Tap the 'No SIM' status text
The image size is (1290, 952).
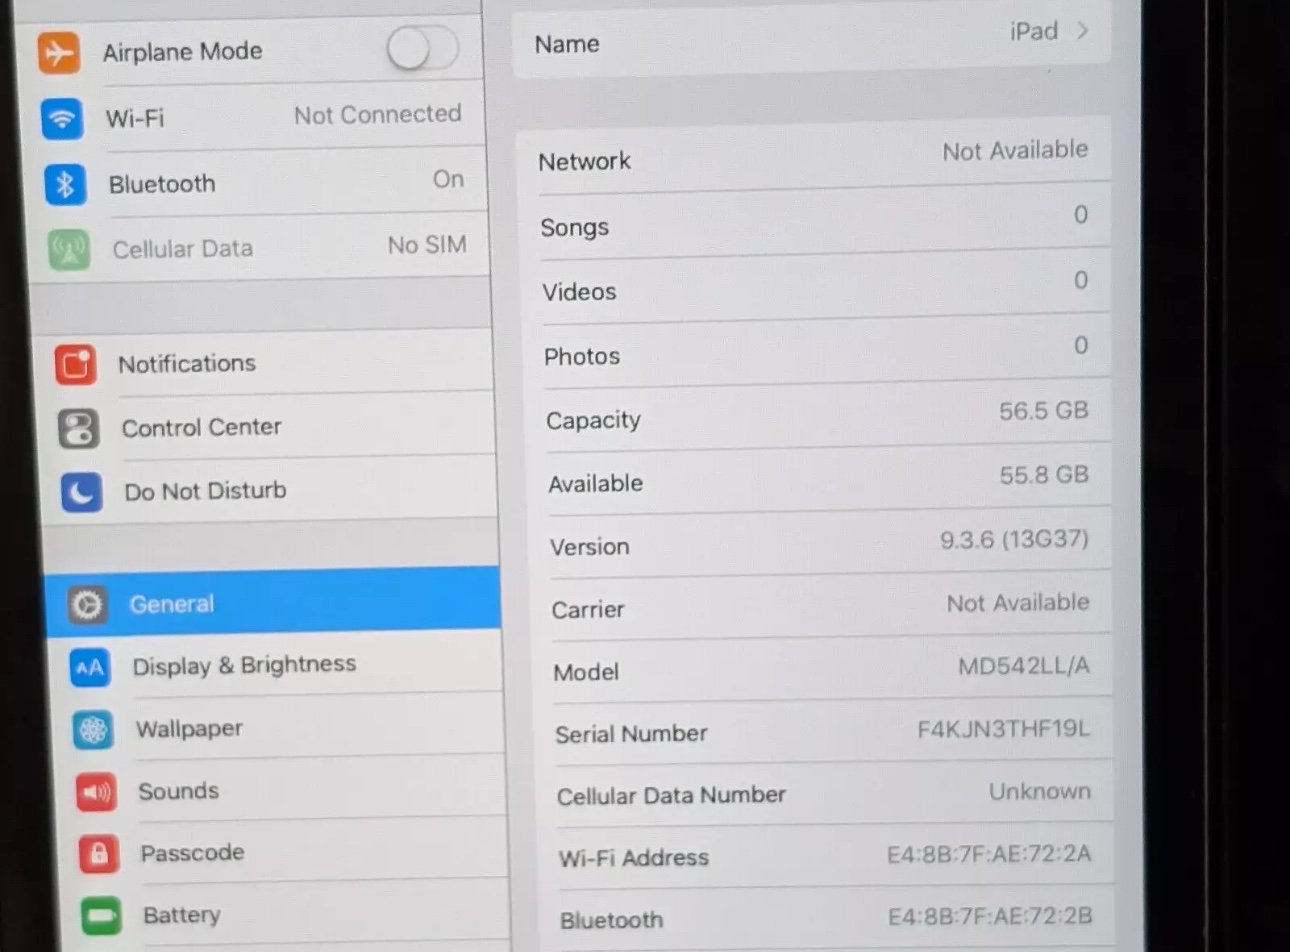coord(427,245)
